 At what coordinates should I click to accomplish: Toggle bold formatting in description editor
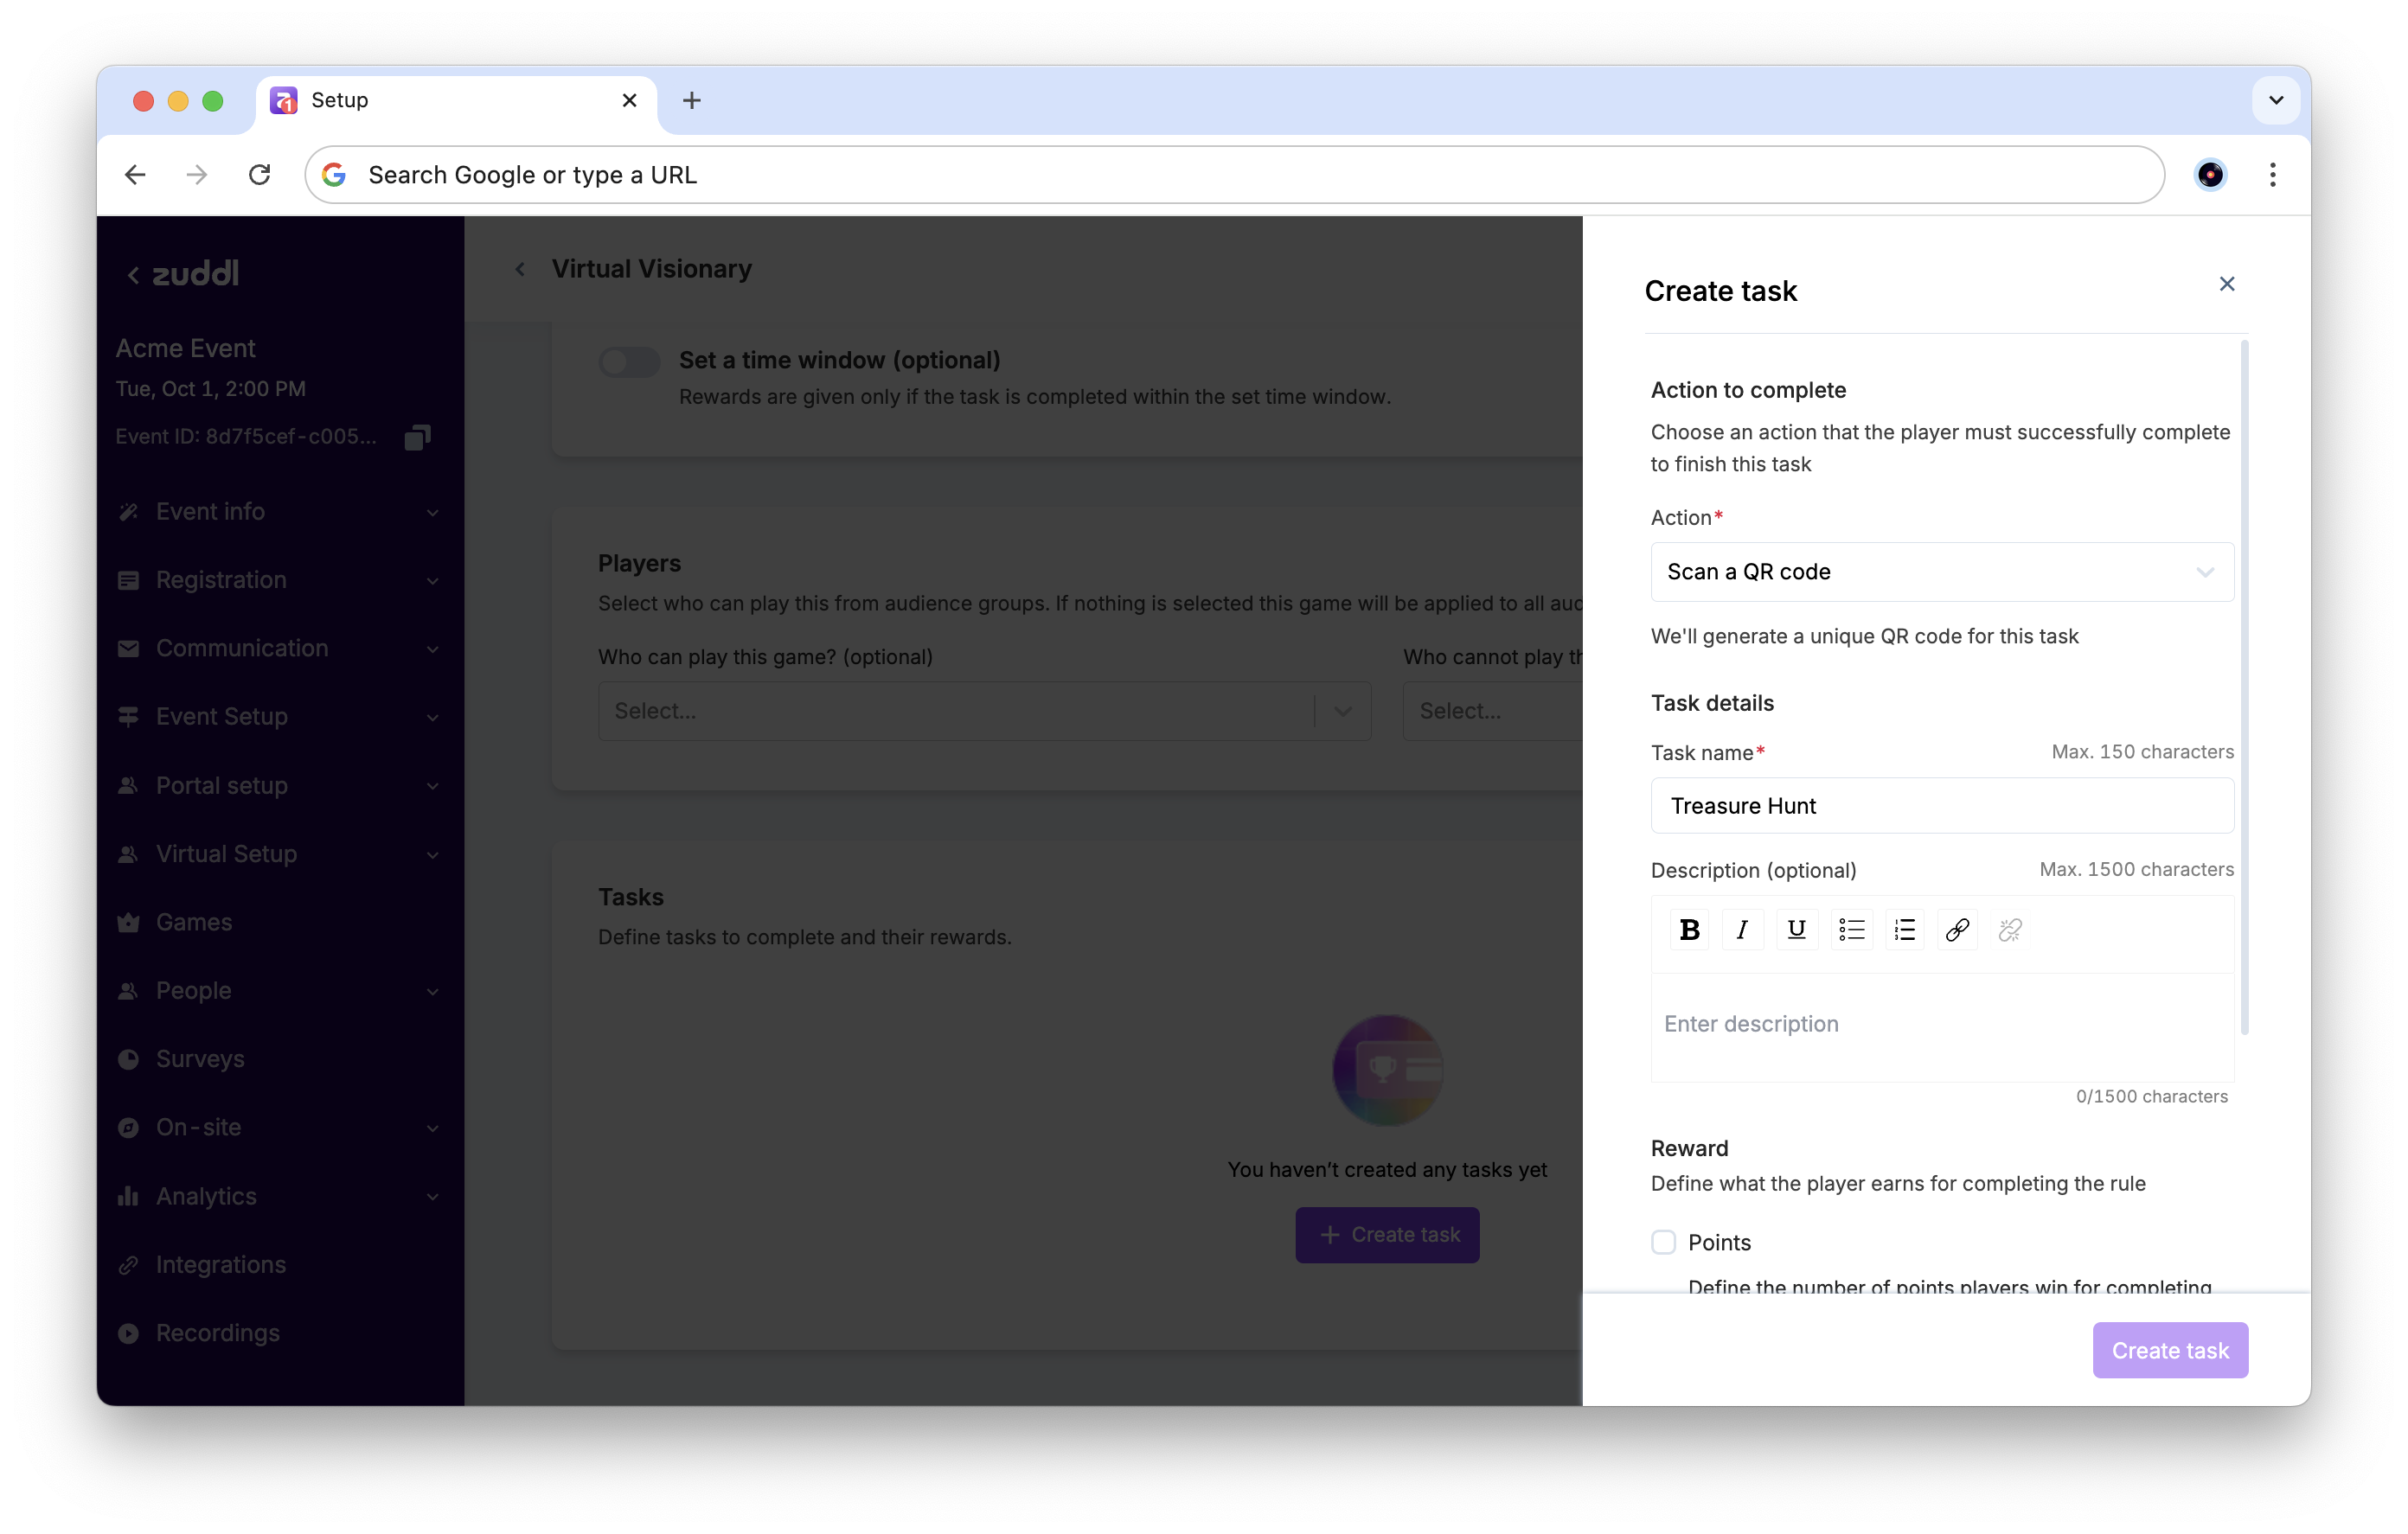(x=1689, y=930)
